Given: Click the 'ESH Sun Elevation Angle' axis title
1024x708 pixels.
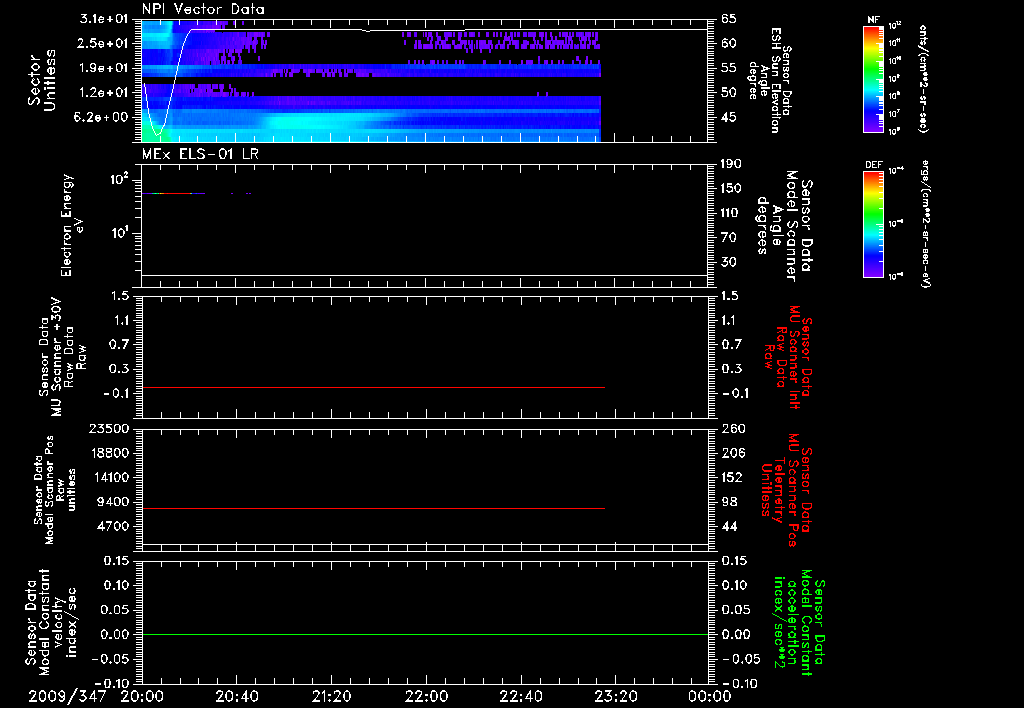Looking at the screenshot, I should pyautogui.click(x=771, y=80).
